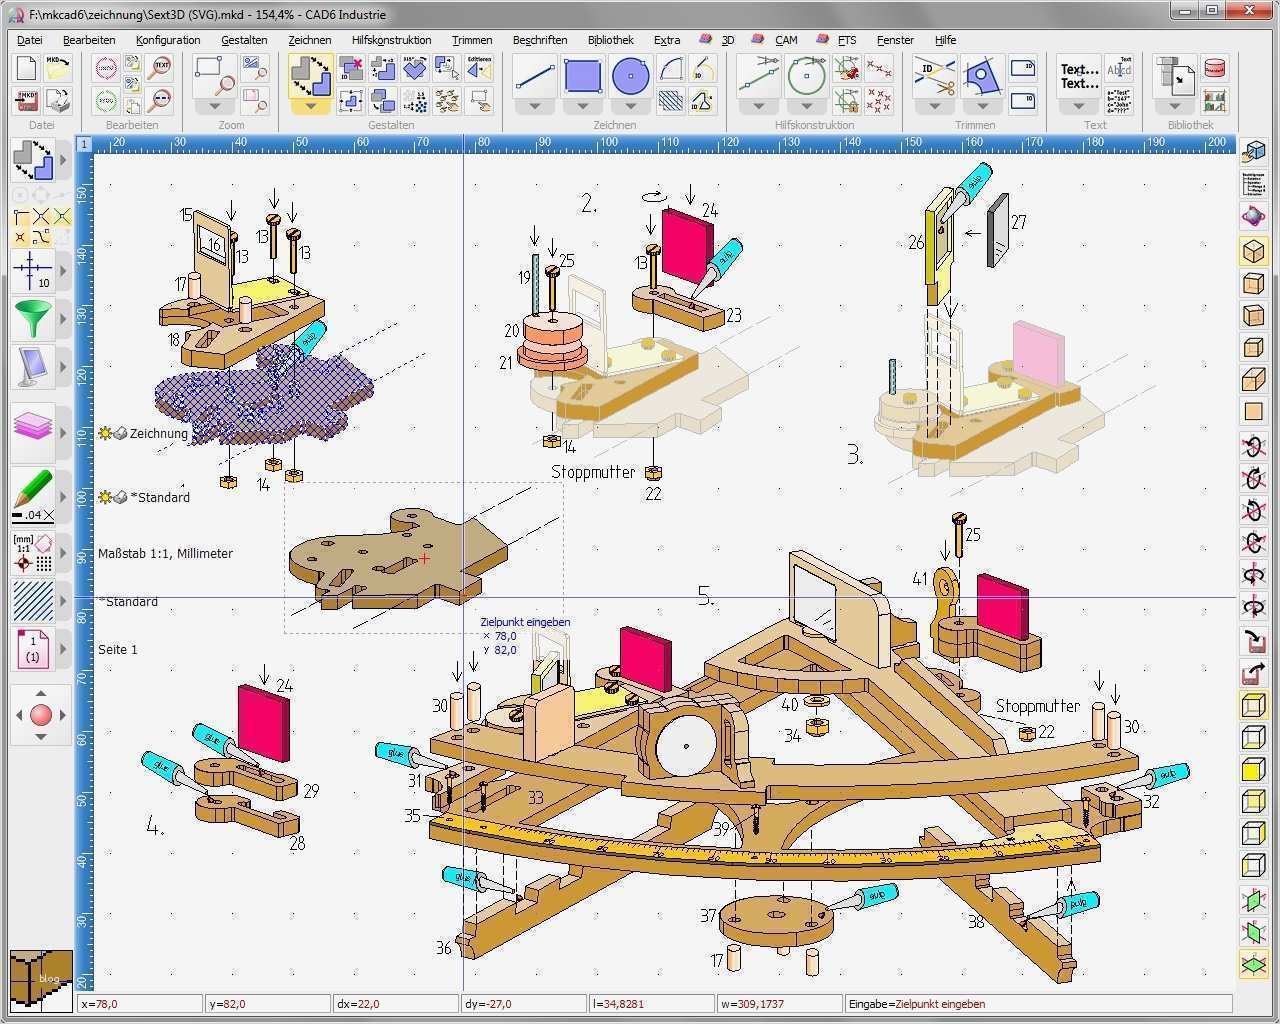The height and width of the screenshot is (1024, 1280).
Task: Select the construction line tool
Action: (759, 76)
